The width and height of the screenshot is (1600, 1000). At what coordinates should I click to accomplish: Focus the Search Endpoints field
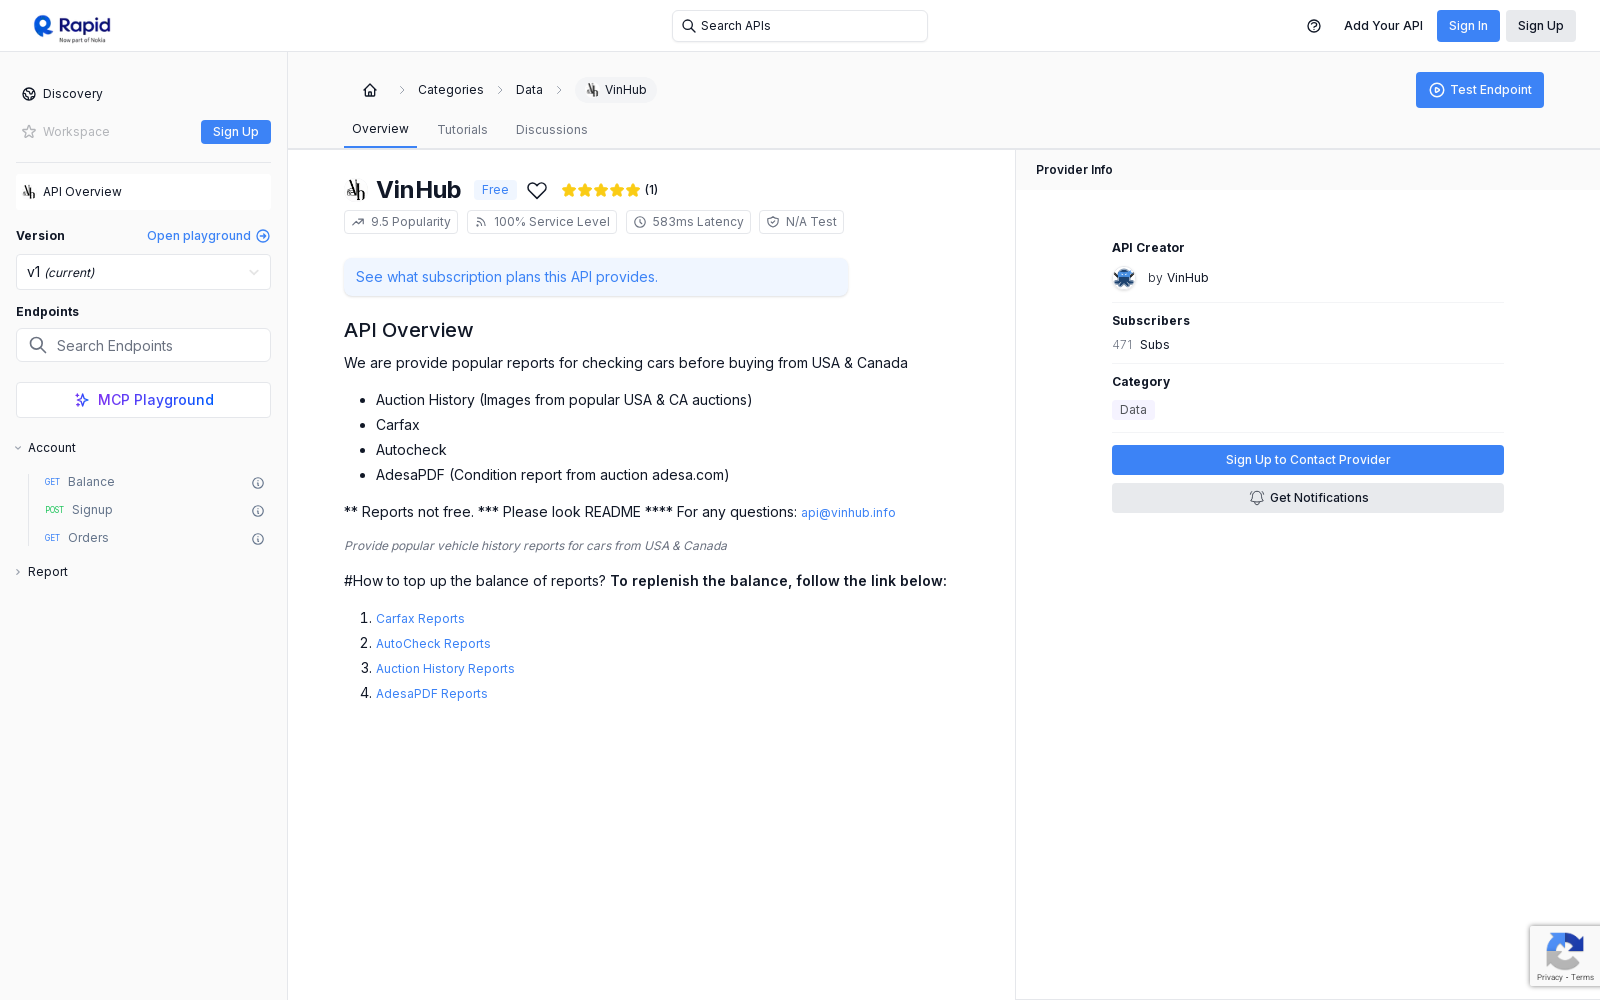tap(143, 345)
